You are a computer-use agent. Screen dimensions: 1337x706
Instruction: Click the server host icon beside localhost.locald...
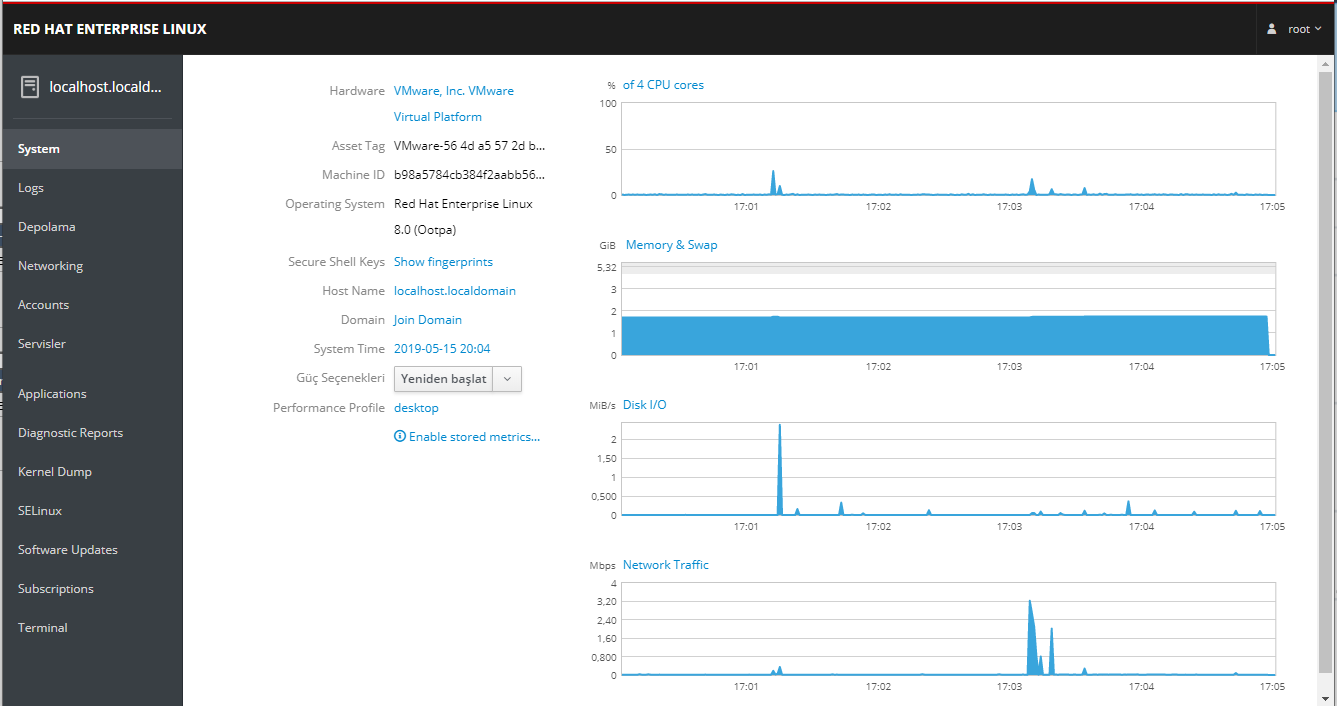[30, 87]
